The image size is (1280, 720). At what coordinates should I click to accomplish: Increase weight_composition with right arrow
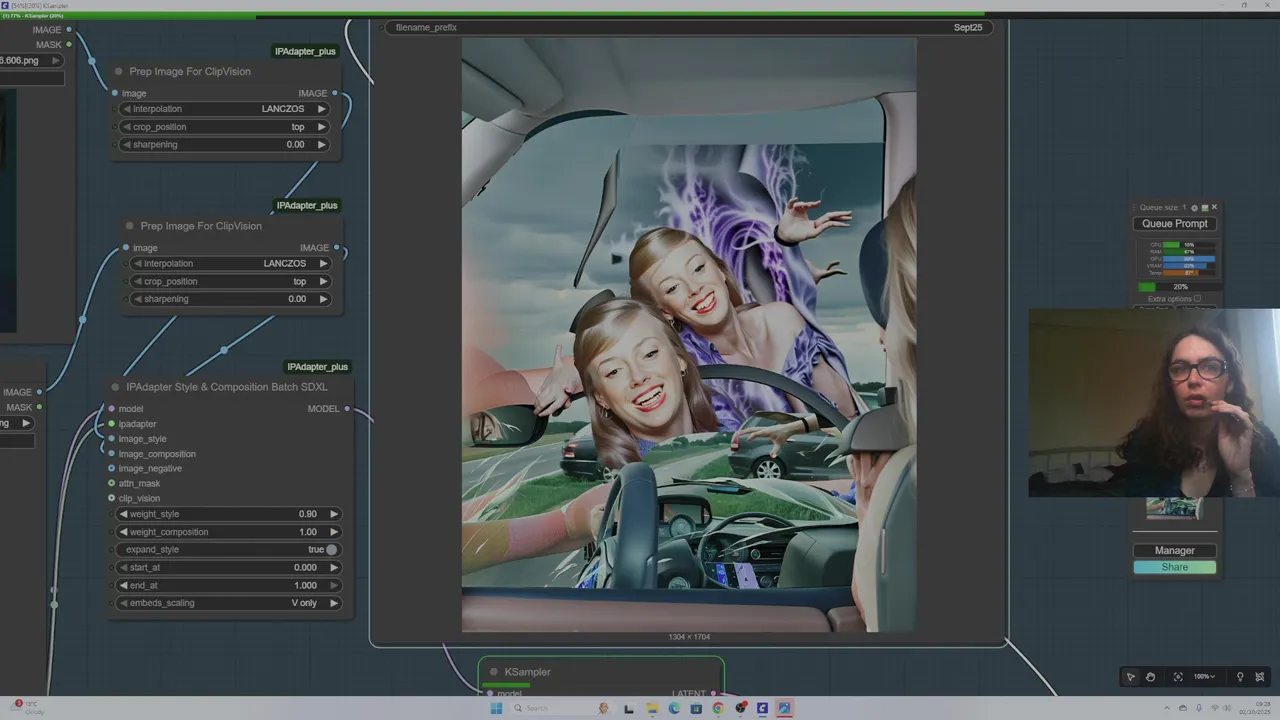[334, 532]
